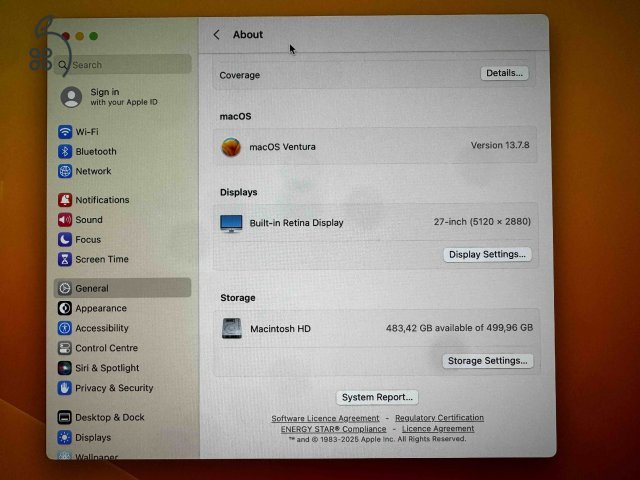The image size is (640, 480).
Task: Select Sign in with your Apple ID
Action: 109,97
